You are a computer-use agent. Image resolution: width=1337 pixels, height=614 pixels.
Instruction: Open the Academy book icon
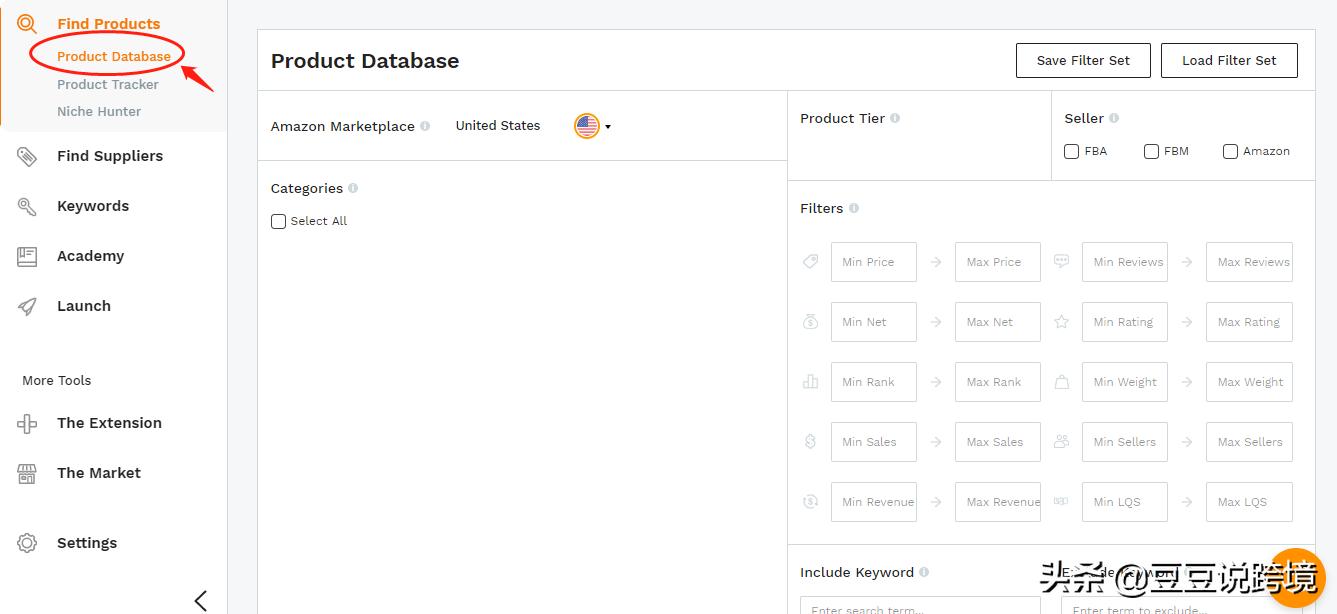27,256
